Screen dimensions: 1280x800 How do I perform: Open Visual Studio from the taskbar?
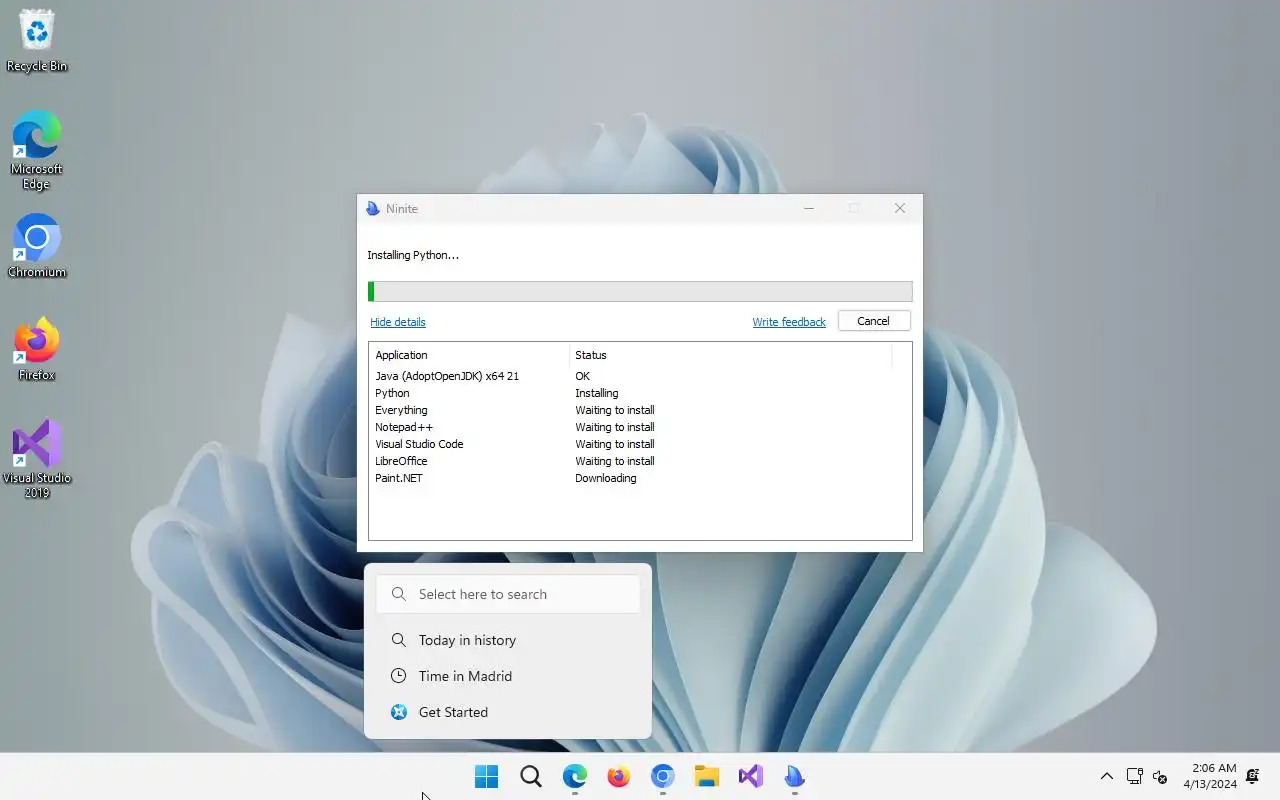(x=751, y=776)
